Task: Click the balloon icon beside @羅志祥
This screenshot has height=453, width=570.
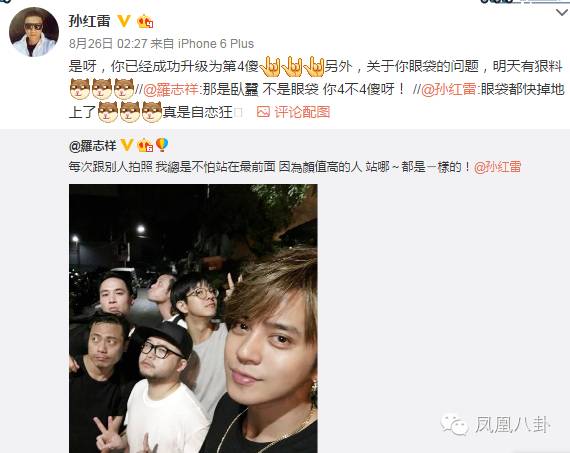Action: coord(162,144)
